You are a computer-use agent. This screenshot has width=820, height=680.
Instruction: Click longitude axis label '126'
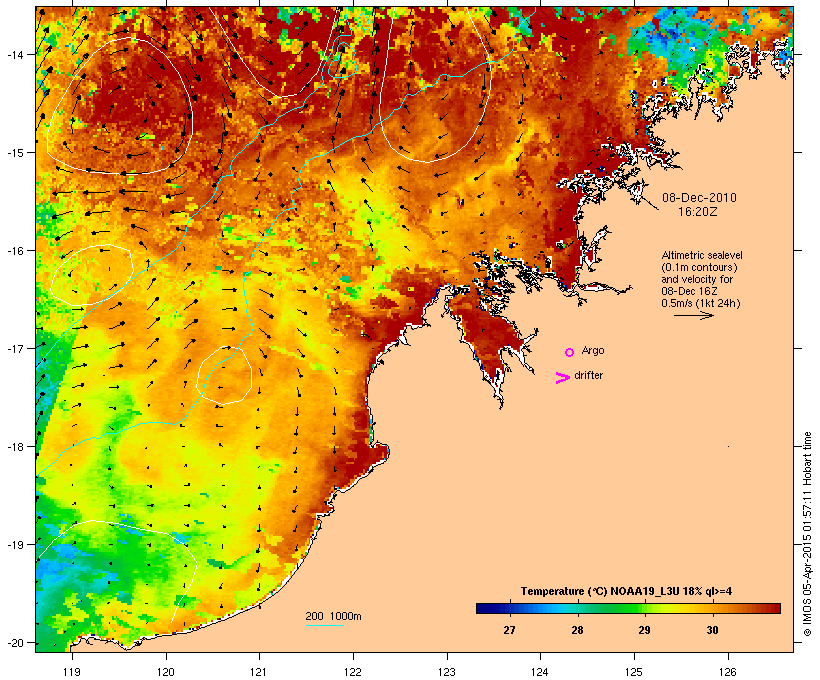tap(728, 672)
